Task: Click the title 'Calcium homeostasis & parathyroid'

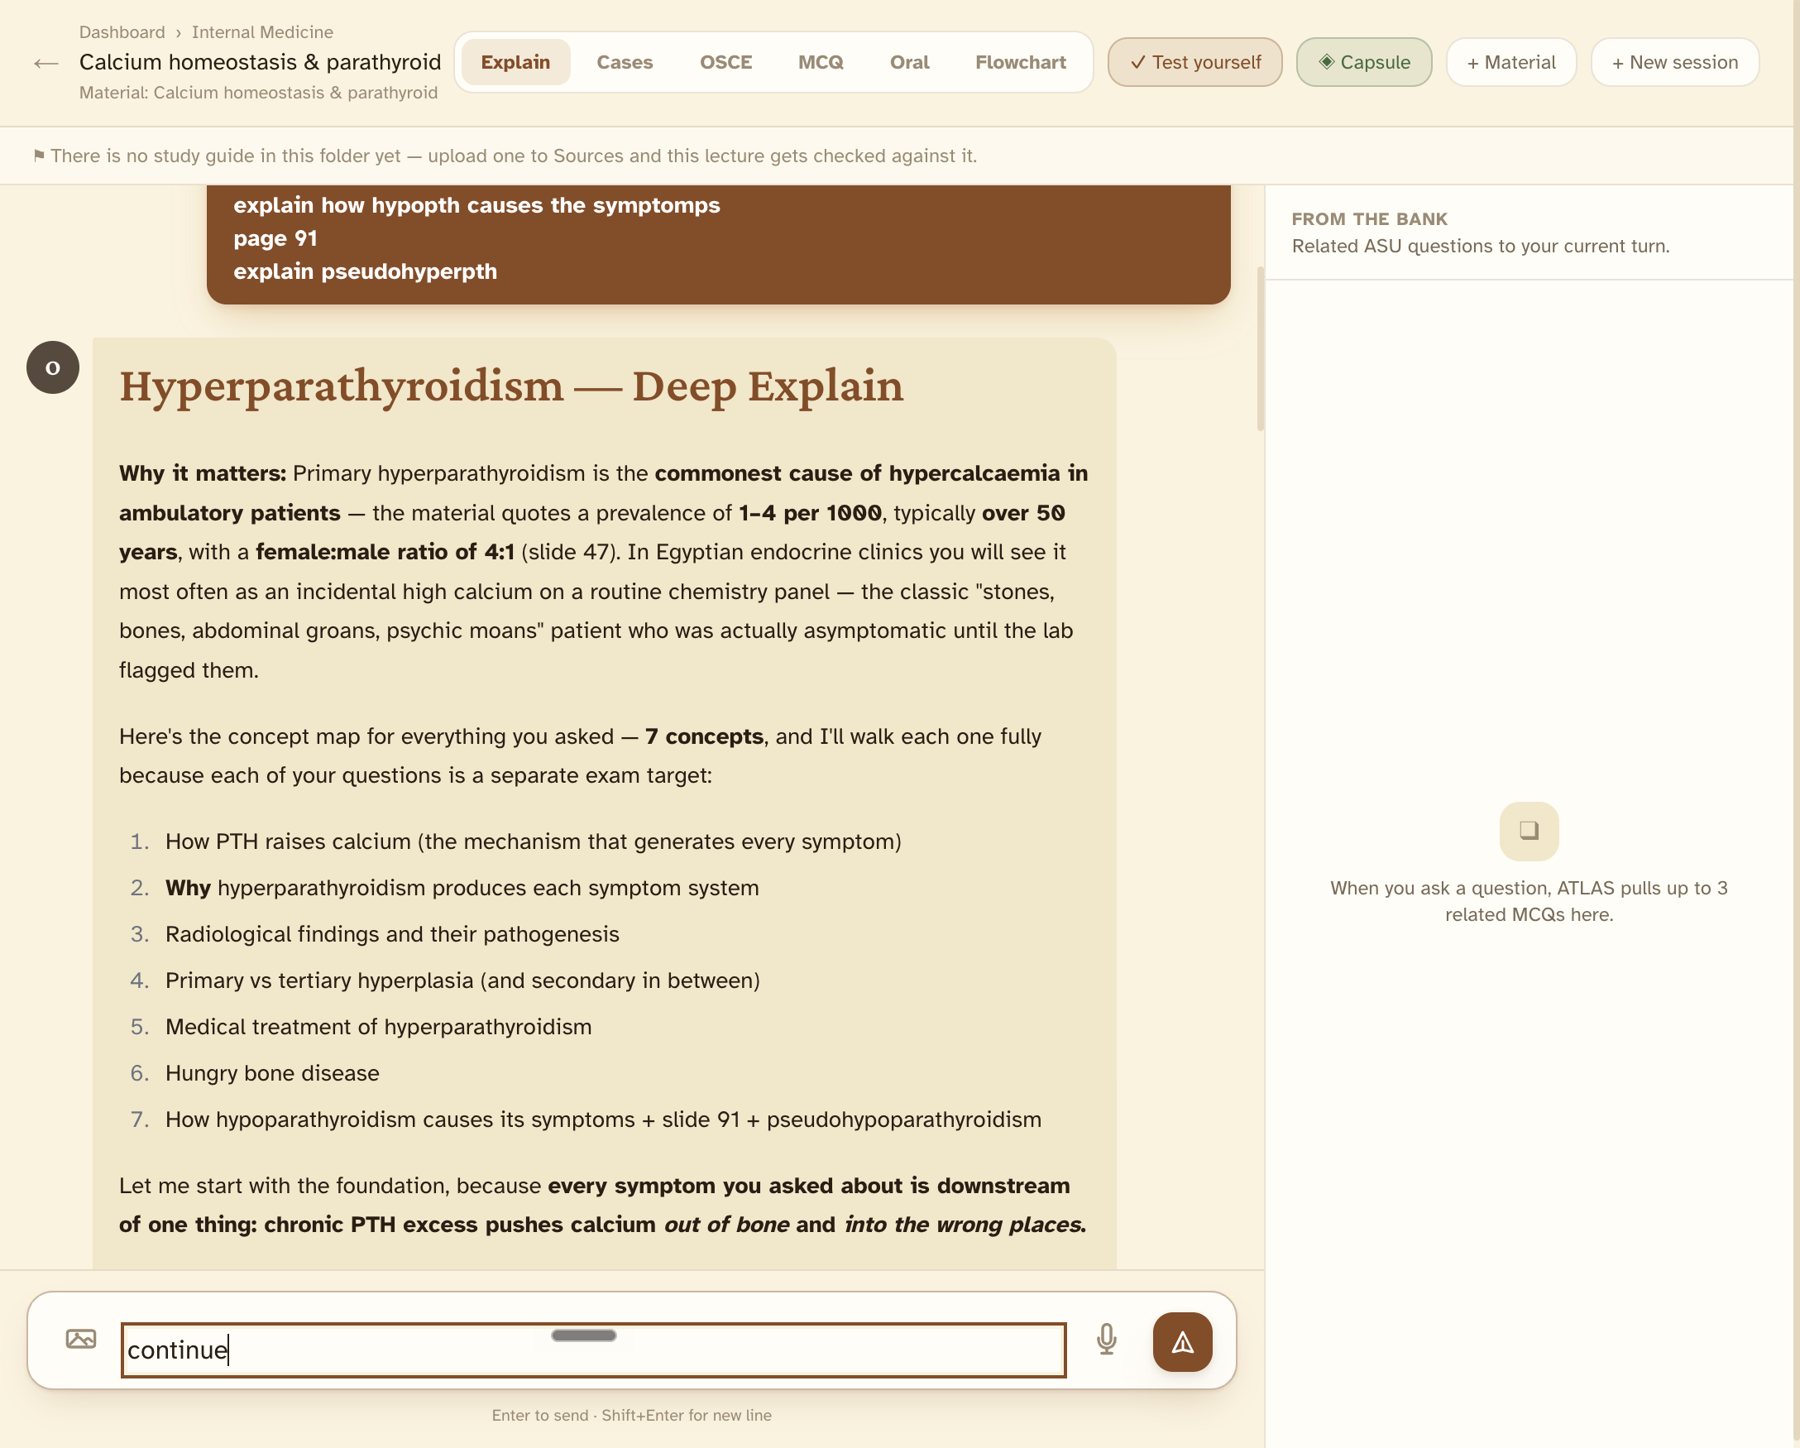Action: pyautogui.click(x=260, y=62)
